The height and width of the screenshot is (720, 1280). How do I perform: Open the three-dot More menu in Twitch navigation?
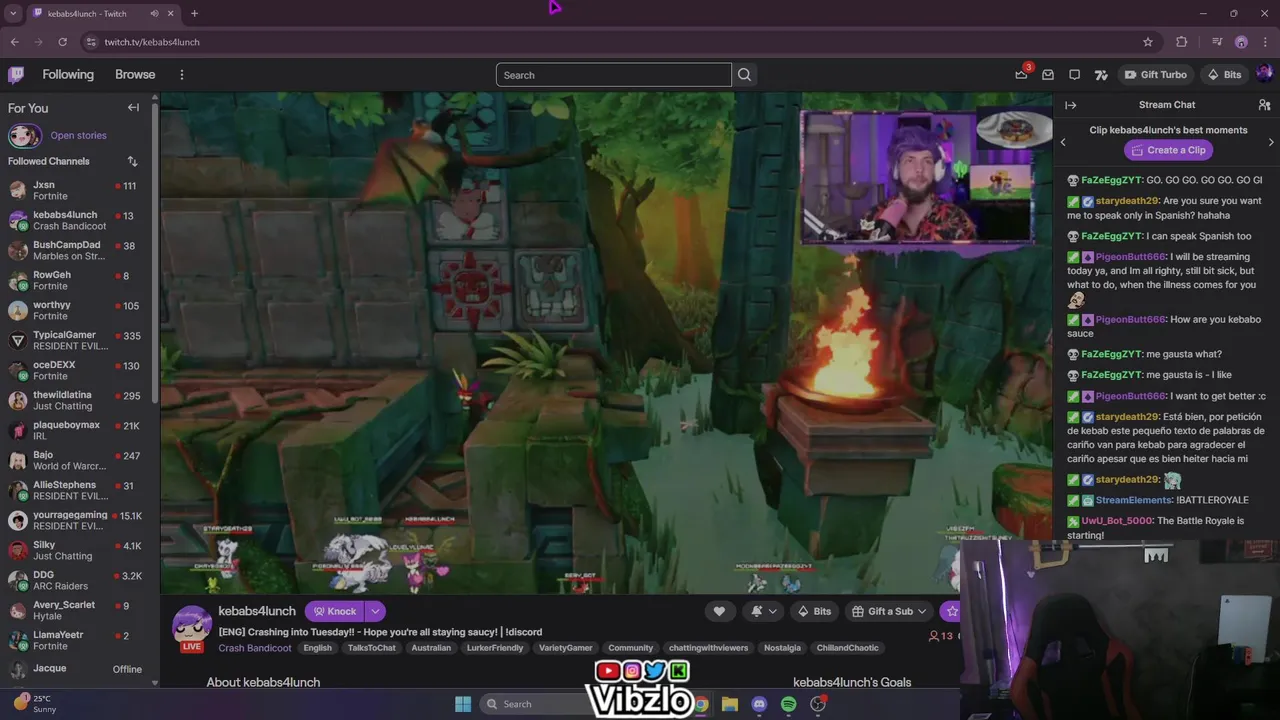click(x=181, y=75)
